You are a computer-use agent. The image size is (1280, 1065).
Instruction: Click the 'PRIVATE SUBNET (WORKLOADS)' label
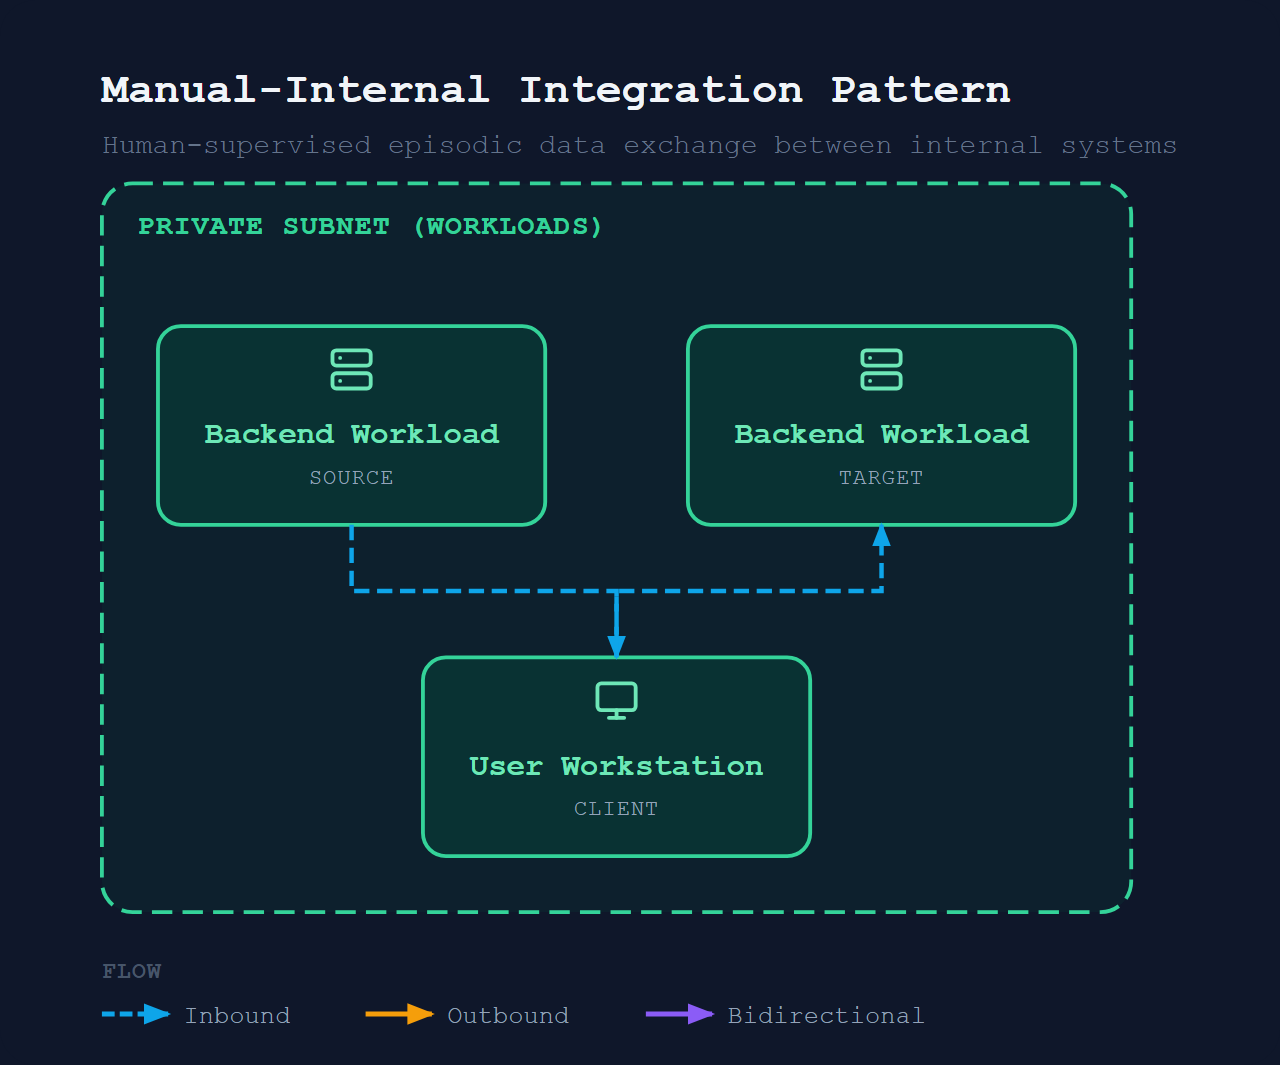[370, 227]
